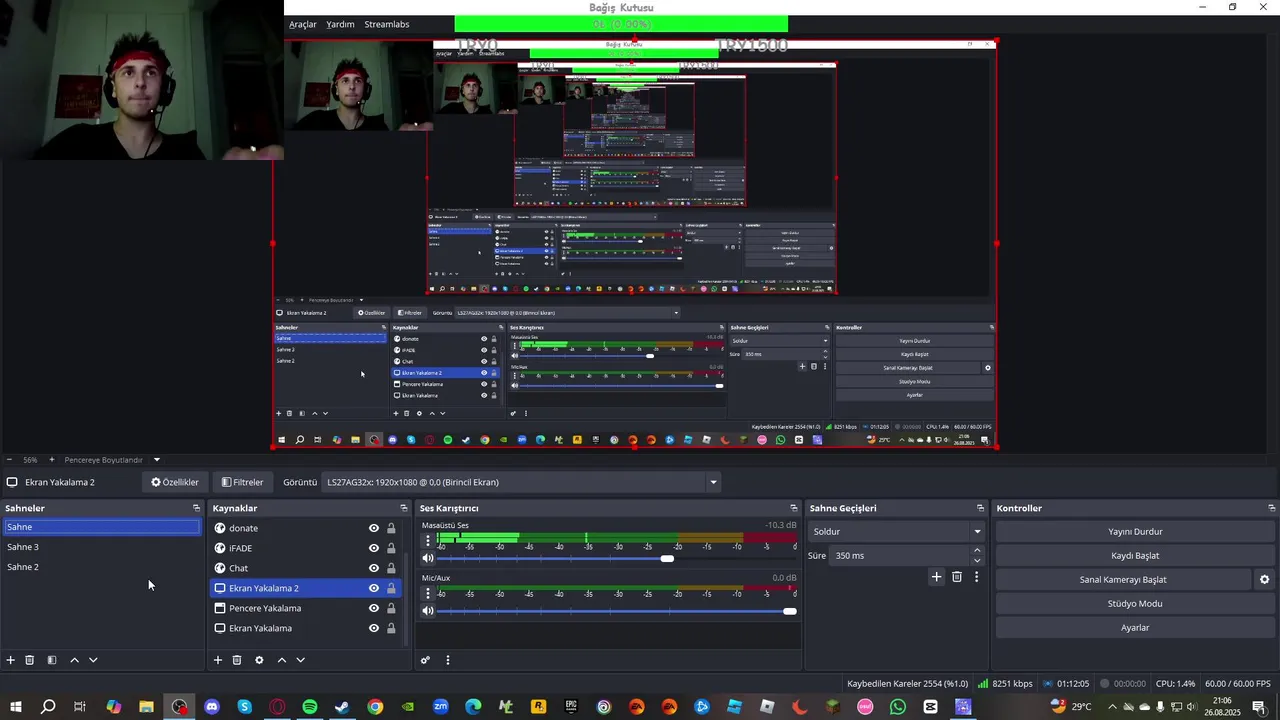Toggle the lock on the Chat source
Image resolution: width=1280 pixels, height=720 pixels.
pyautogui.click(x=391, y=568)
